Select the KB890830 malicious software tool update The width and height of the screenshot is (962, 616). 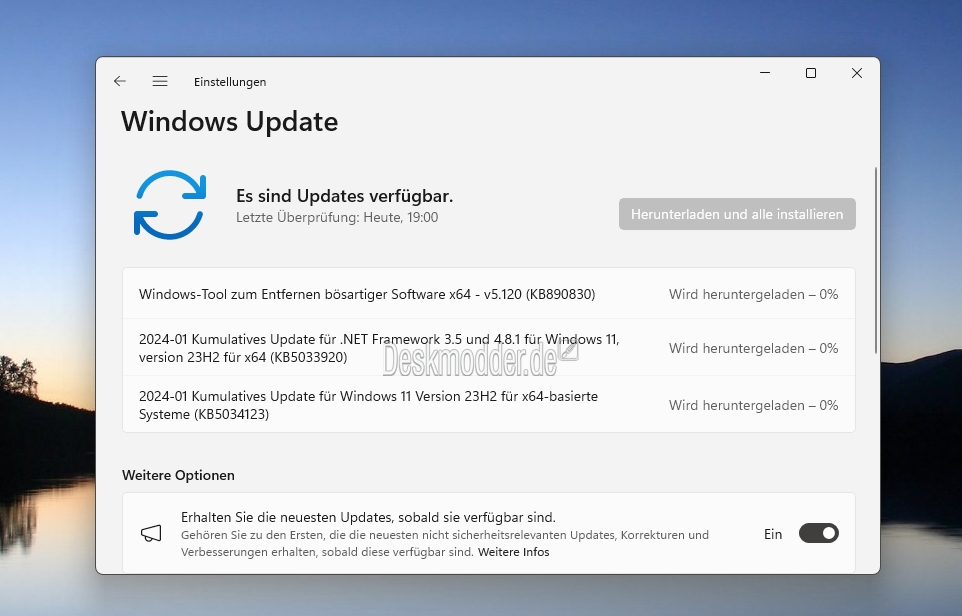[x=488, y=294]
